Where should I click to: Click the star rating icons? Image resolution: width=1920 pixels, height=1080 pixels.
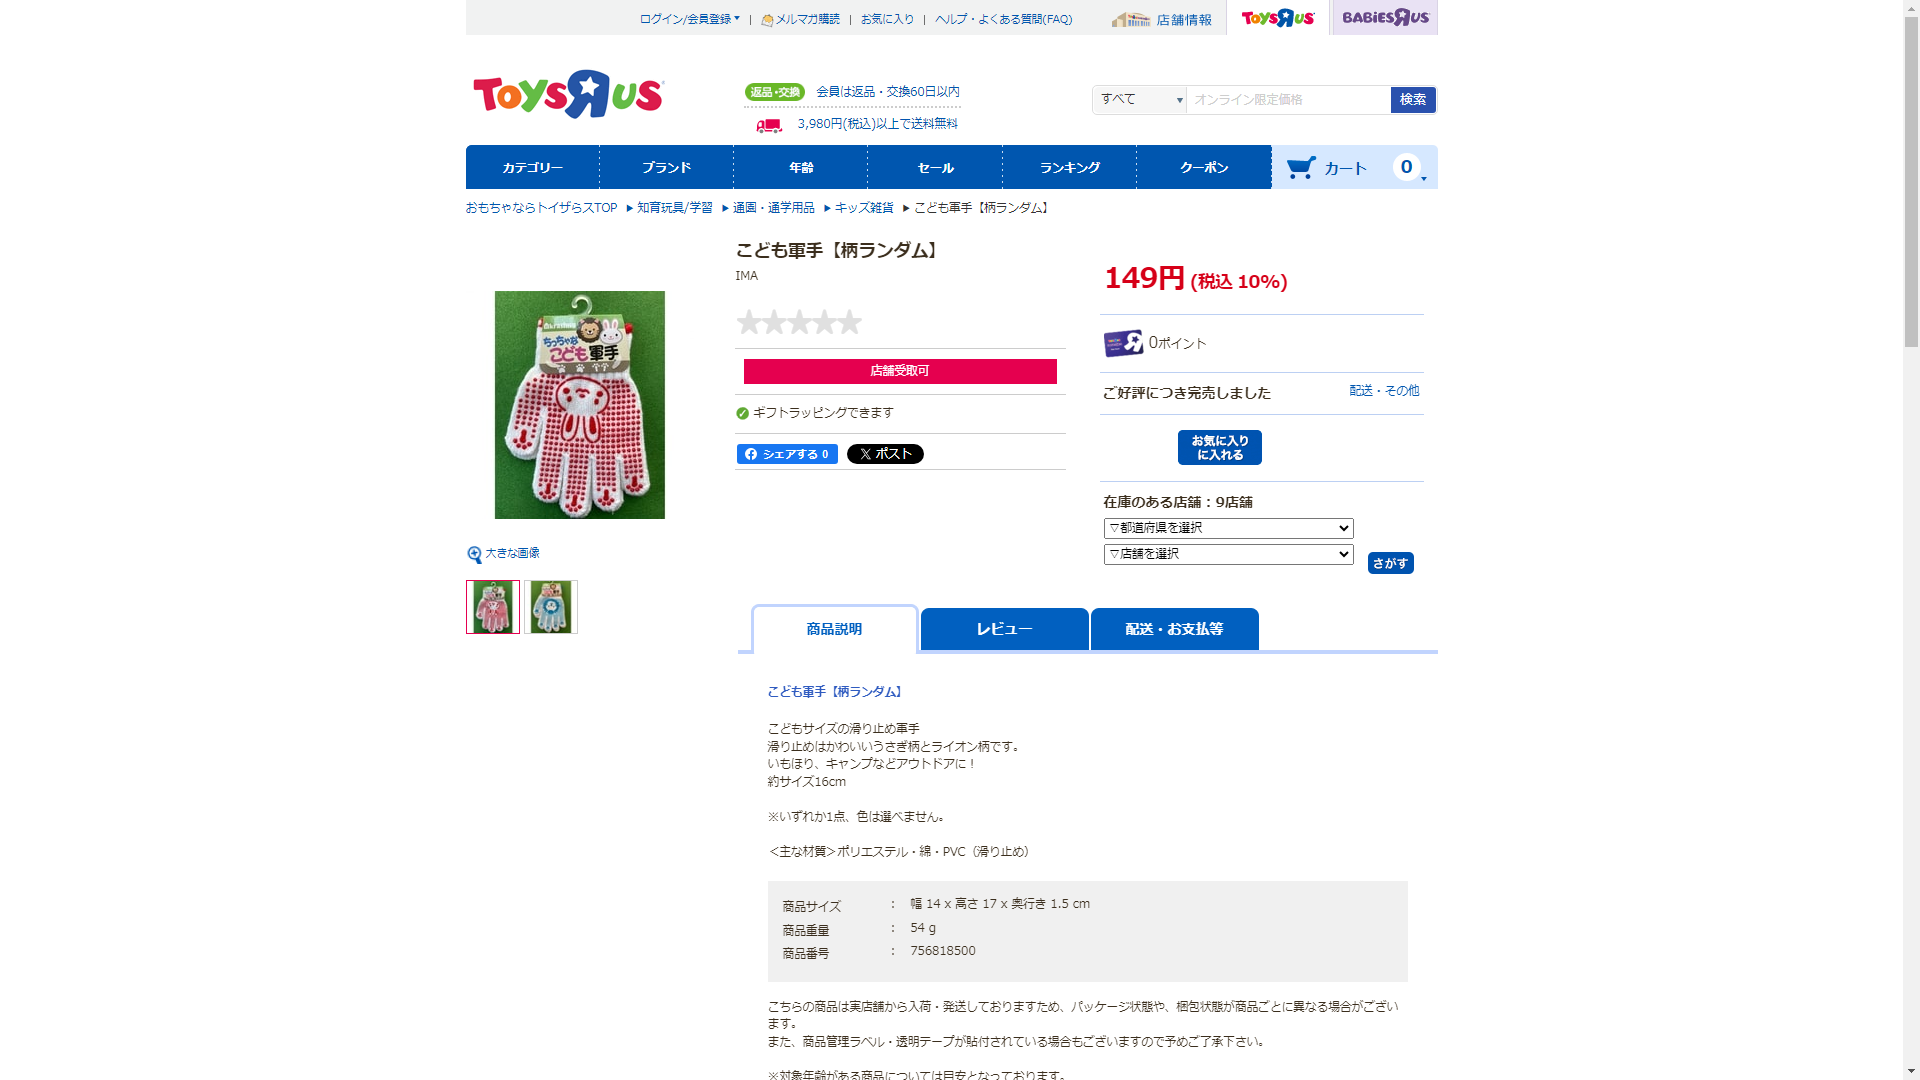click(799, 322)
